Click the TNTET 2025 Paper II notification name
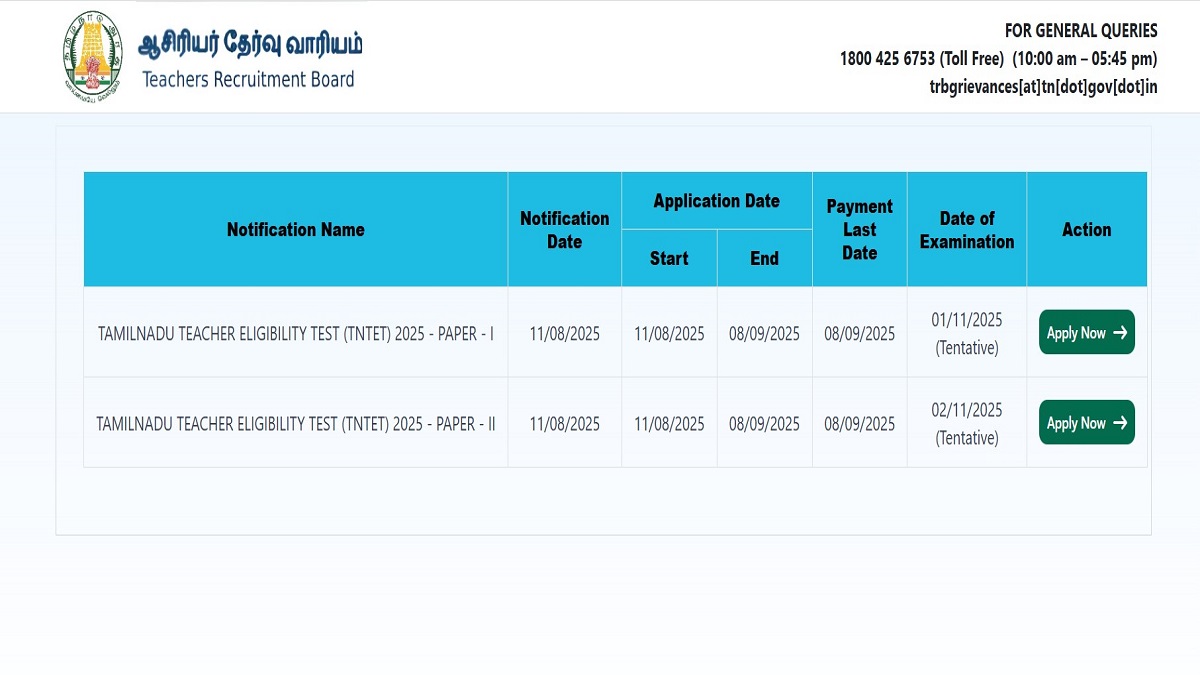 (x=295, y=423)
